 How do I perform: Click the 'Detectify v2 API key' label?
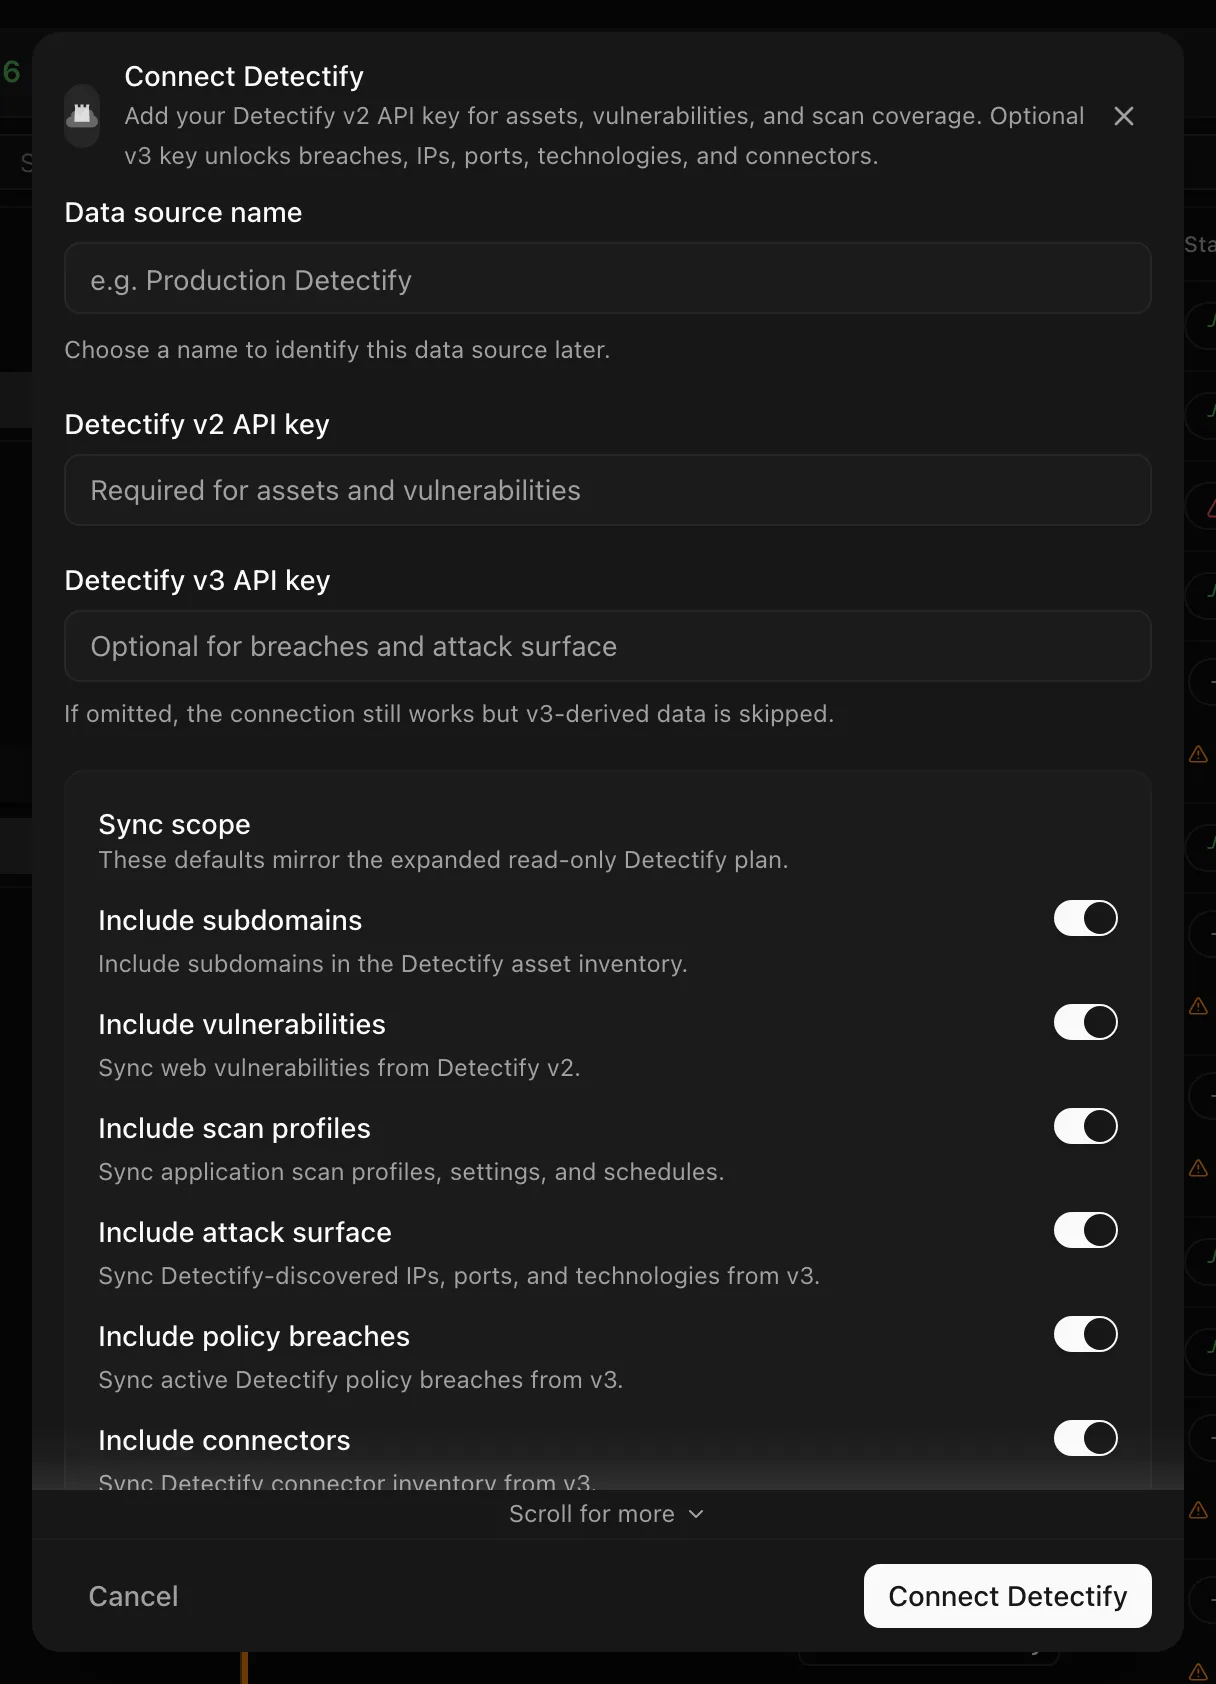197,424
